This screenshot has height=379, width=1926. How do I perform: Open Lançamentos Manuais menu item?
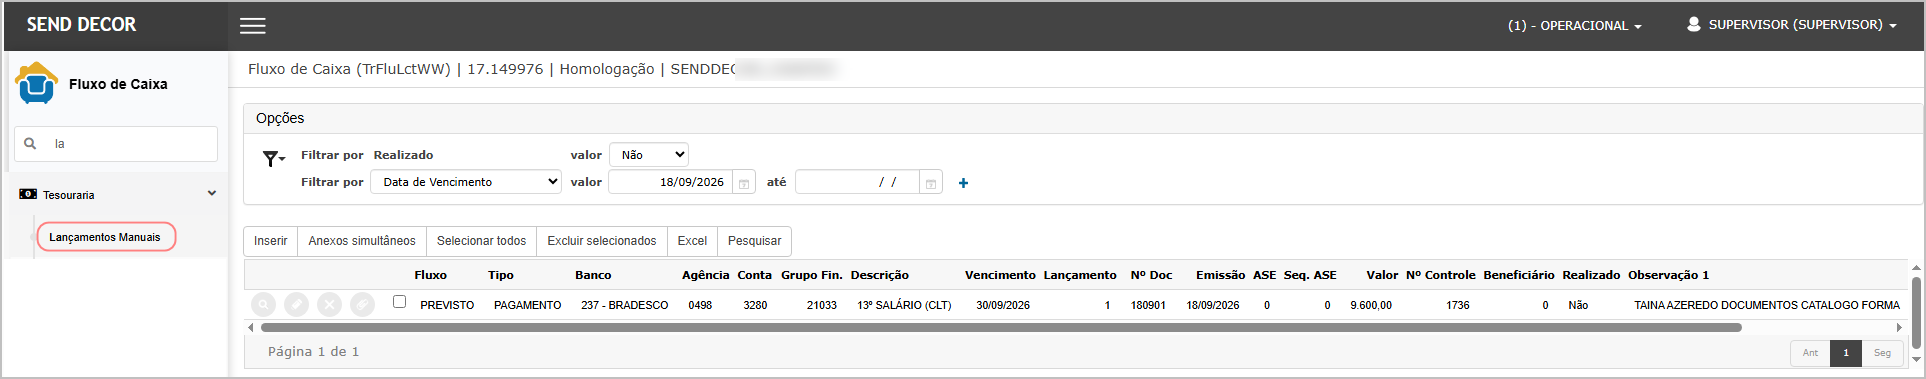(105, 237)
